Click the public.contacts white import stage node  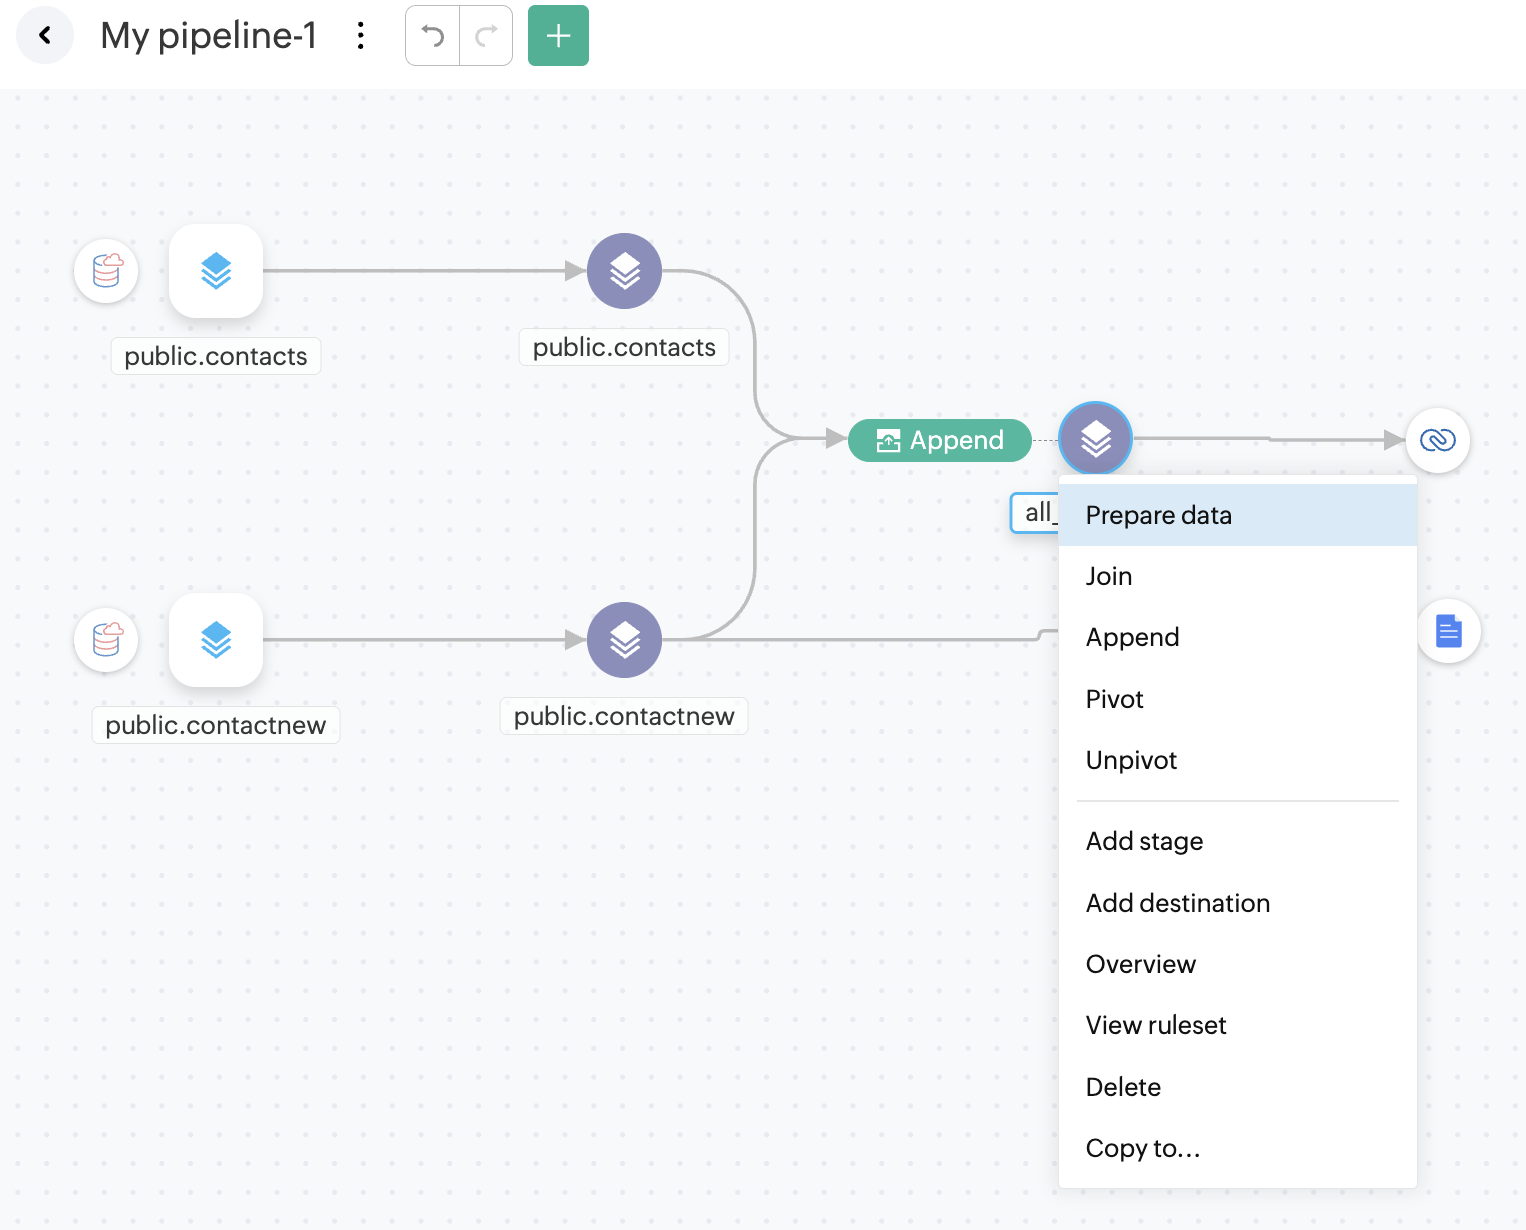(x=216, y=271)
